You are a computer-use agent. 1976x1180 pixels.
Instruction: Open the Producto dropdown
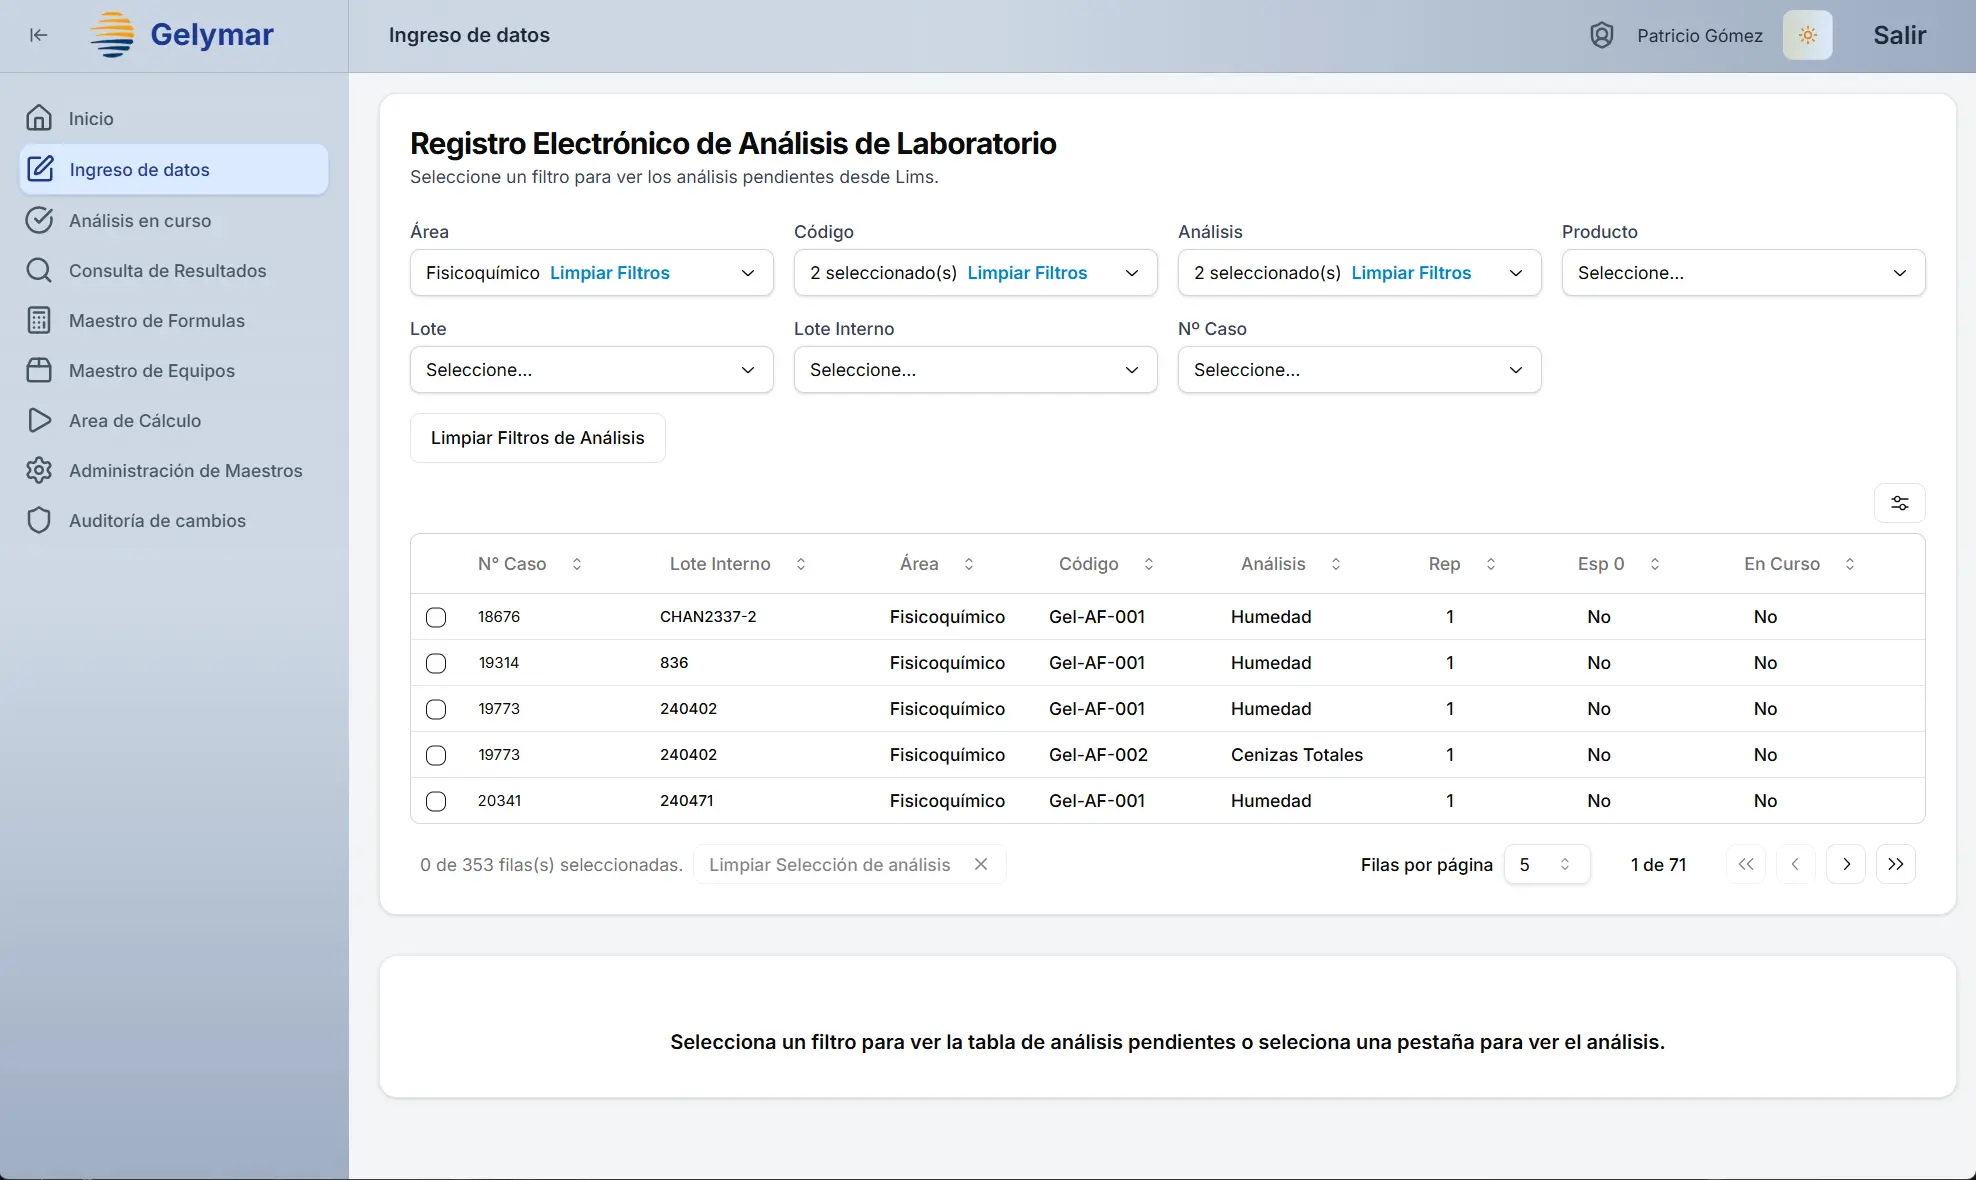[x=1742, y=273]
